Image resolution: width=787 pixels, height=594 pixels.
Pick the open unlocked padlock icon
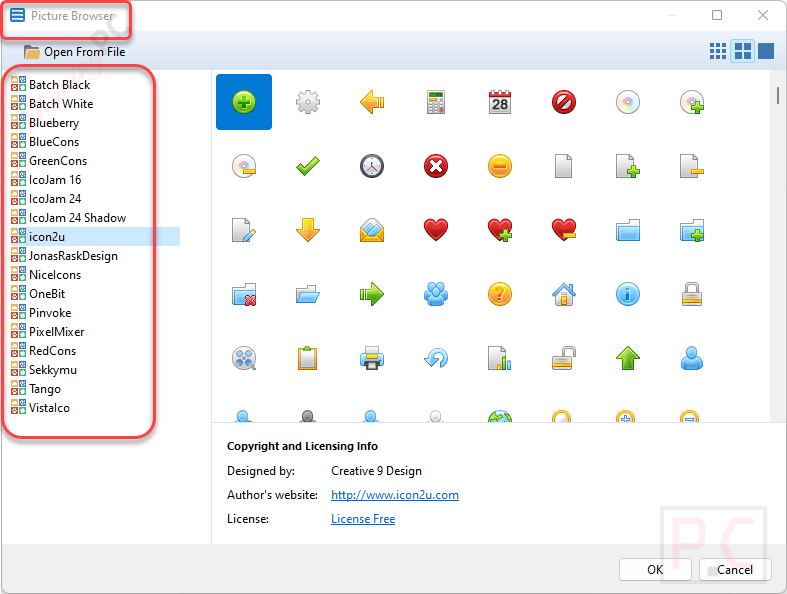[x=564, y=359]
